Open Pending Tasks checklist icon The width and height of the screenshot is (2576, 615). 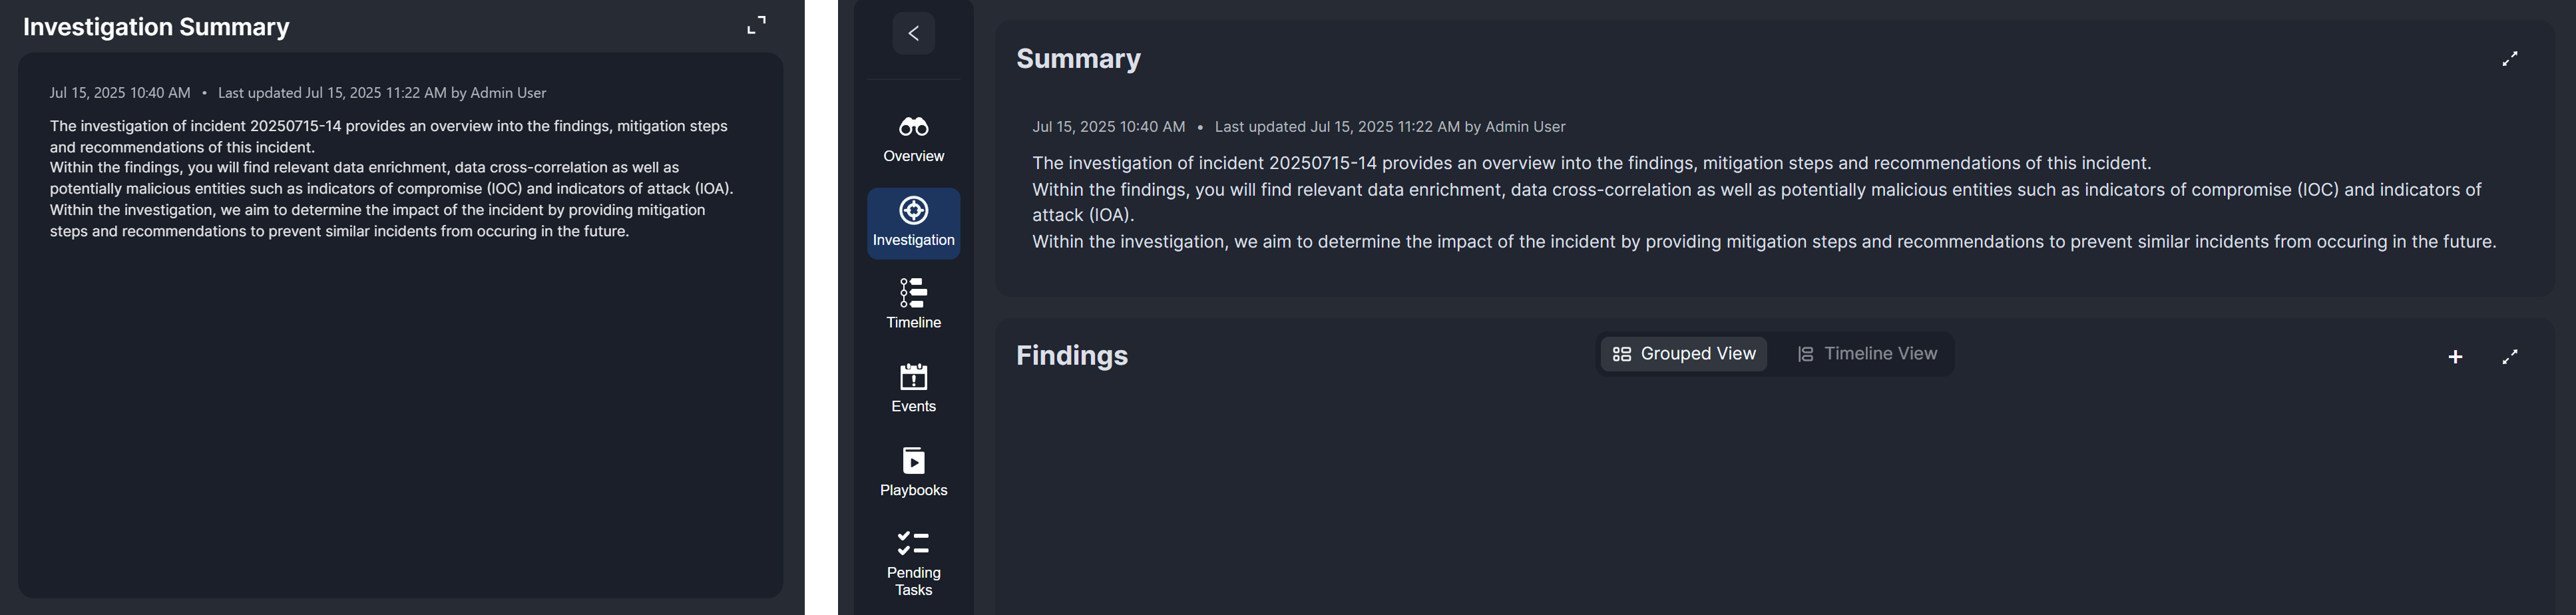[x=913, y=543]
